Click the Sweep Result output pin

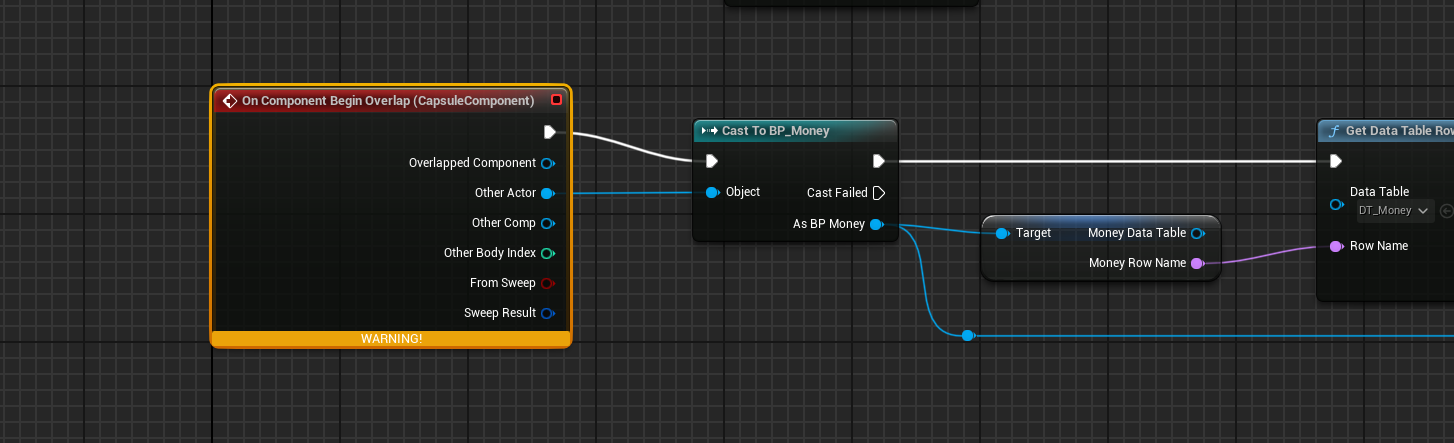[547, 313]
